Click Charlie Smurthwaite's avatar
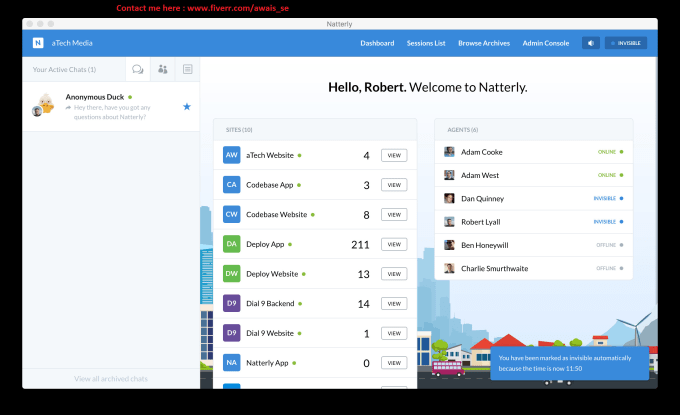The height and width of the screenshot is (415, 680). [x=449, y=268]
